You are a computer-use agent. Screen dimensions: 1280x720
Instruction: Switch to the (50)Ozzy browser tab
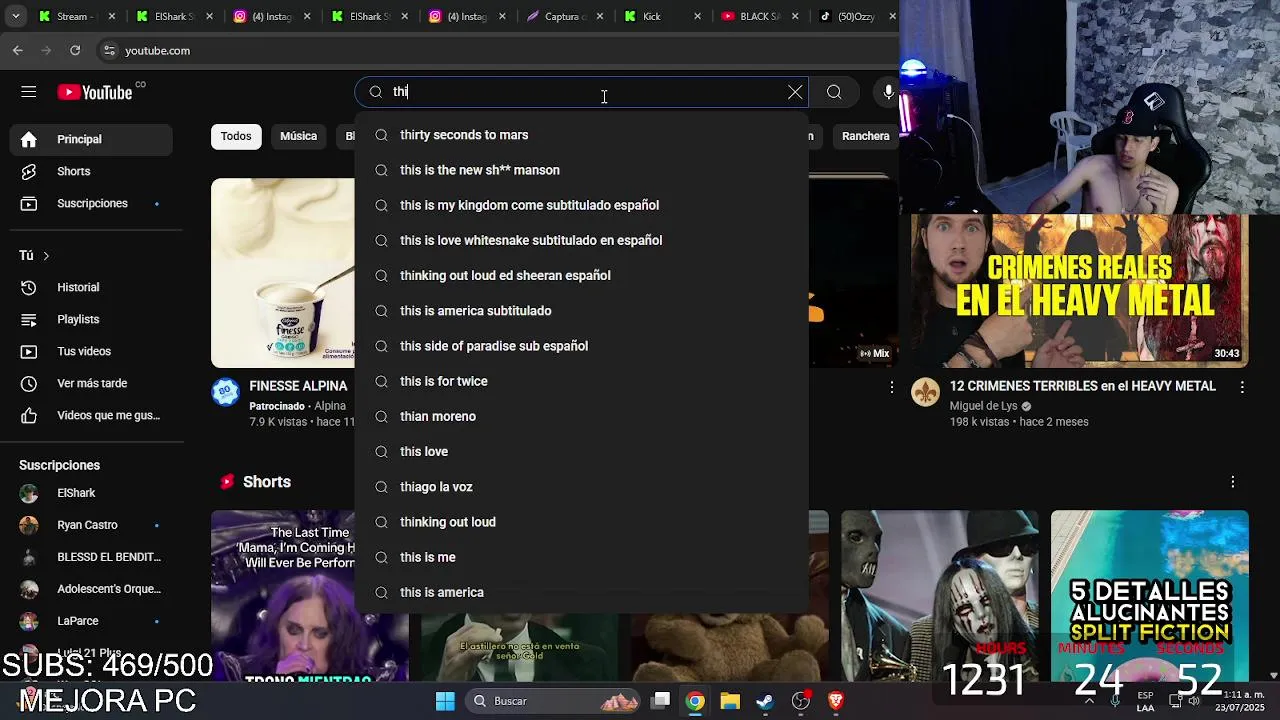[x=855, y=16]
